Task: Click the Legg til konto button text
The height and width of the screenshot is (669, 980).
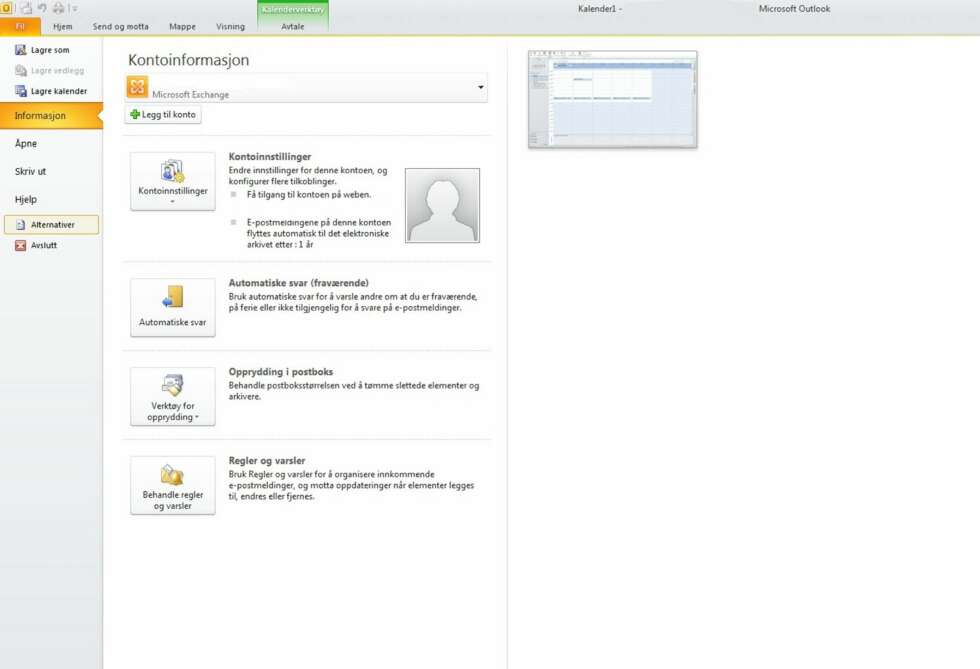Action: pyautogui.click(x=169, y=114)
